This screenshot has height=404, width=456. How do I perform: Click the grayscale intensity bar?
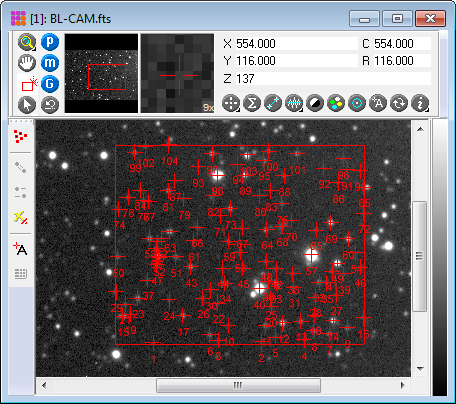440,257
